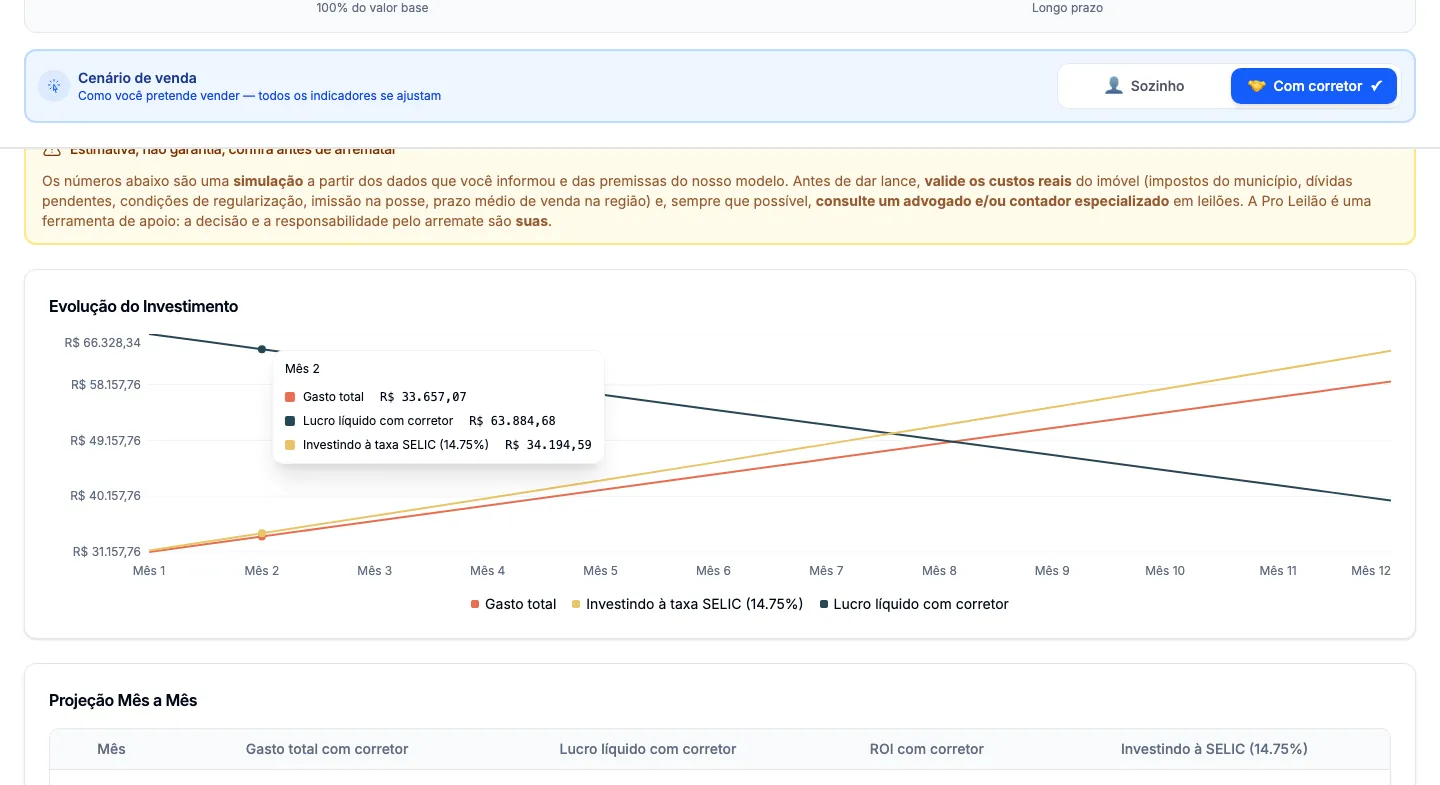
Task: Click the R$ 33.657,07 tooltip value
Action: pos(423,397)
